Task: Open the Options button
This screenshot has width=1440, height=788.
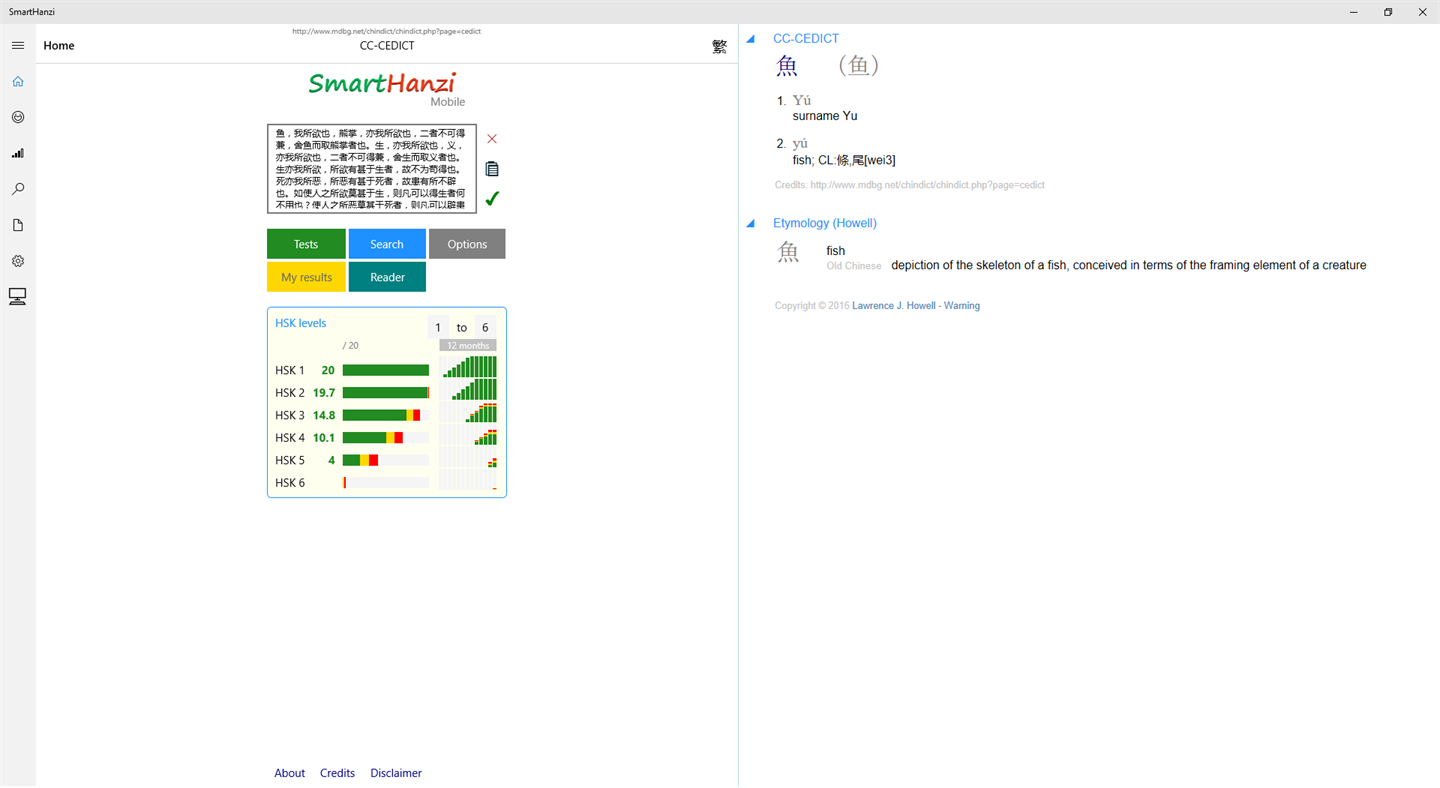Action: coord(467,244)
